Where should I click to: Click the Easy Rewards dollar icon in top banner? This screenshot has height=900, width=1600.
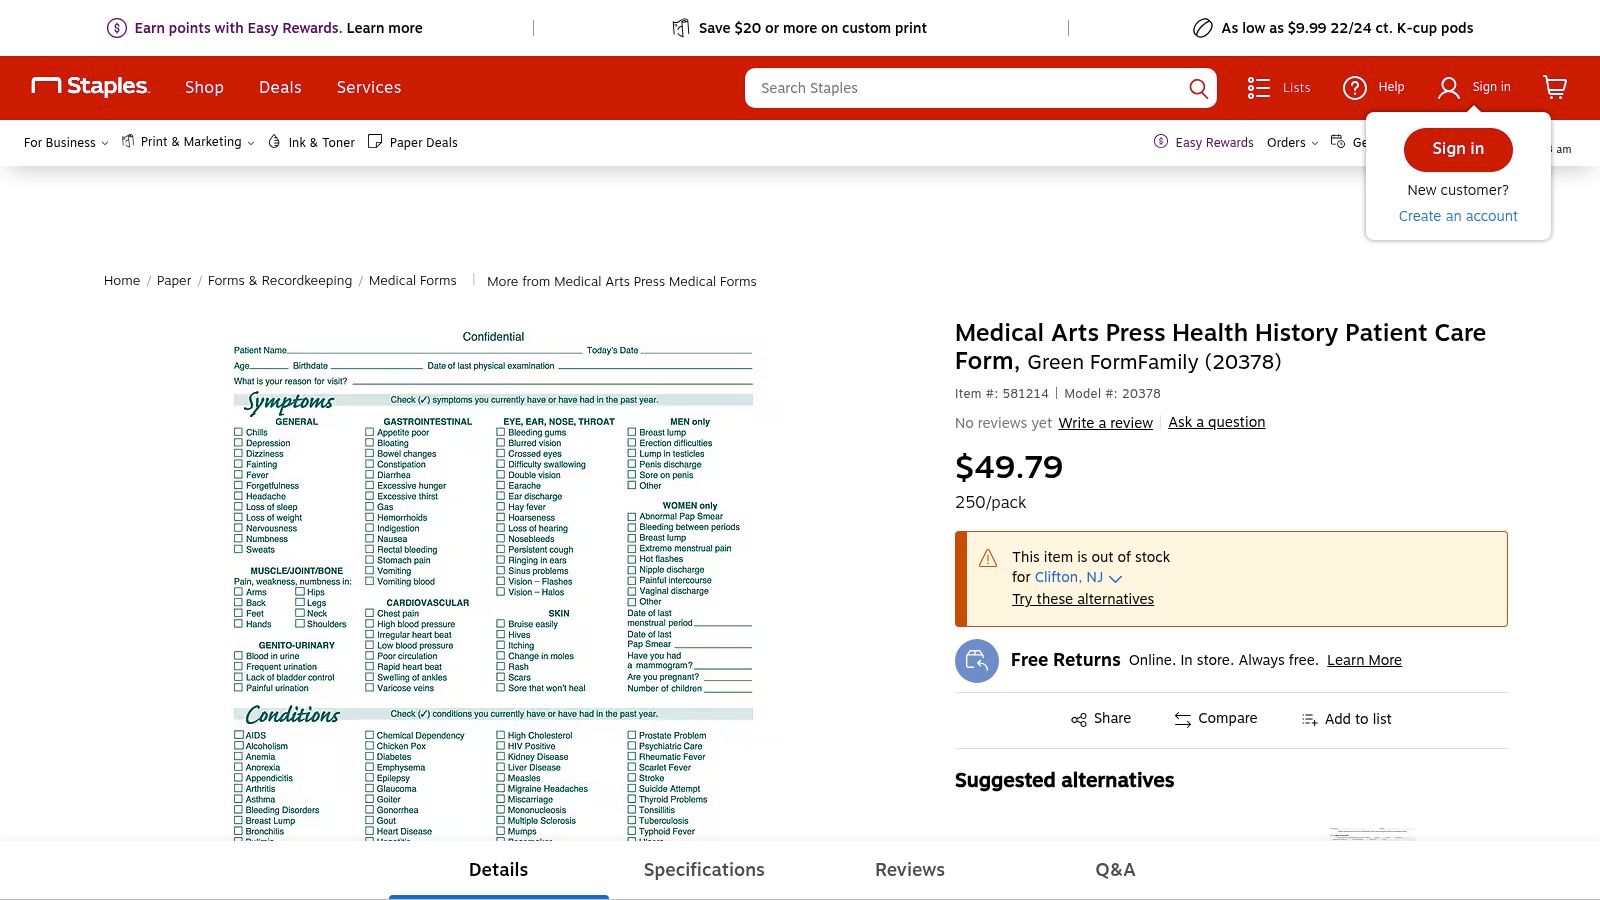click(x=117, y=28)
